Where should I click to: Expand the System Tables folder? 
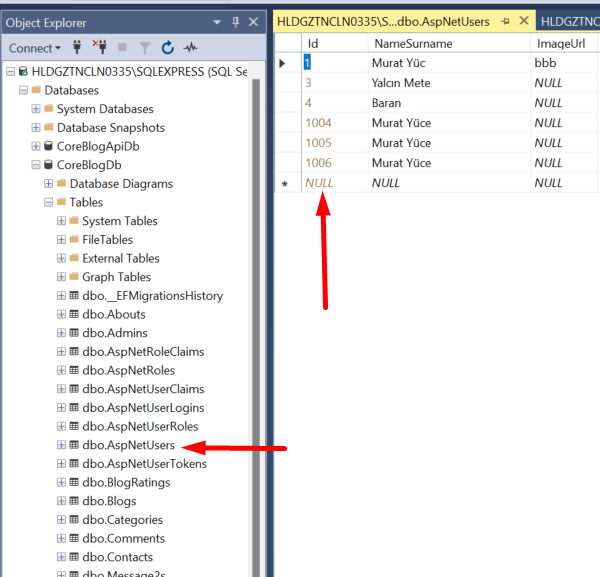tap(61, 221)
